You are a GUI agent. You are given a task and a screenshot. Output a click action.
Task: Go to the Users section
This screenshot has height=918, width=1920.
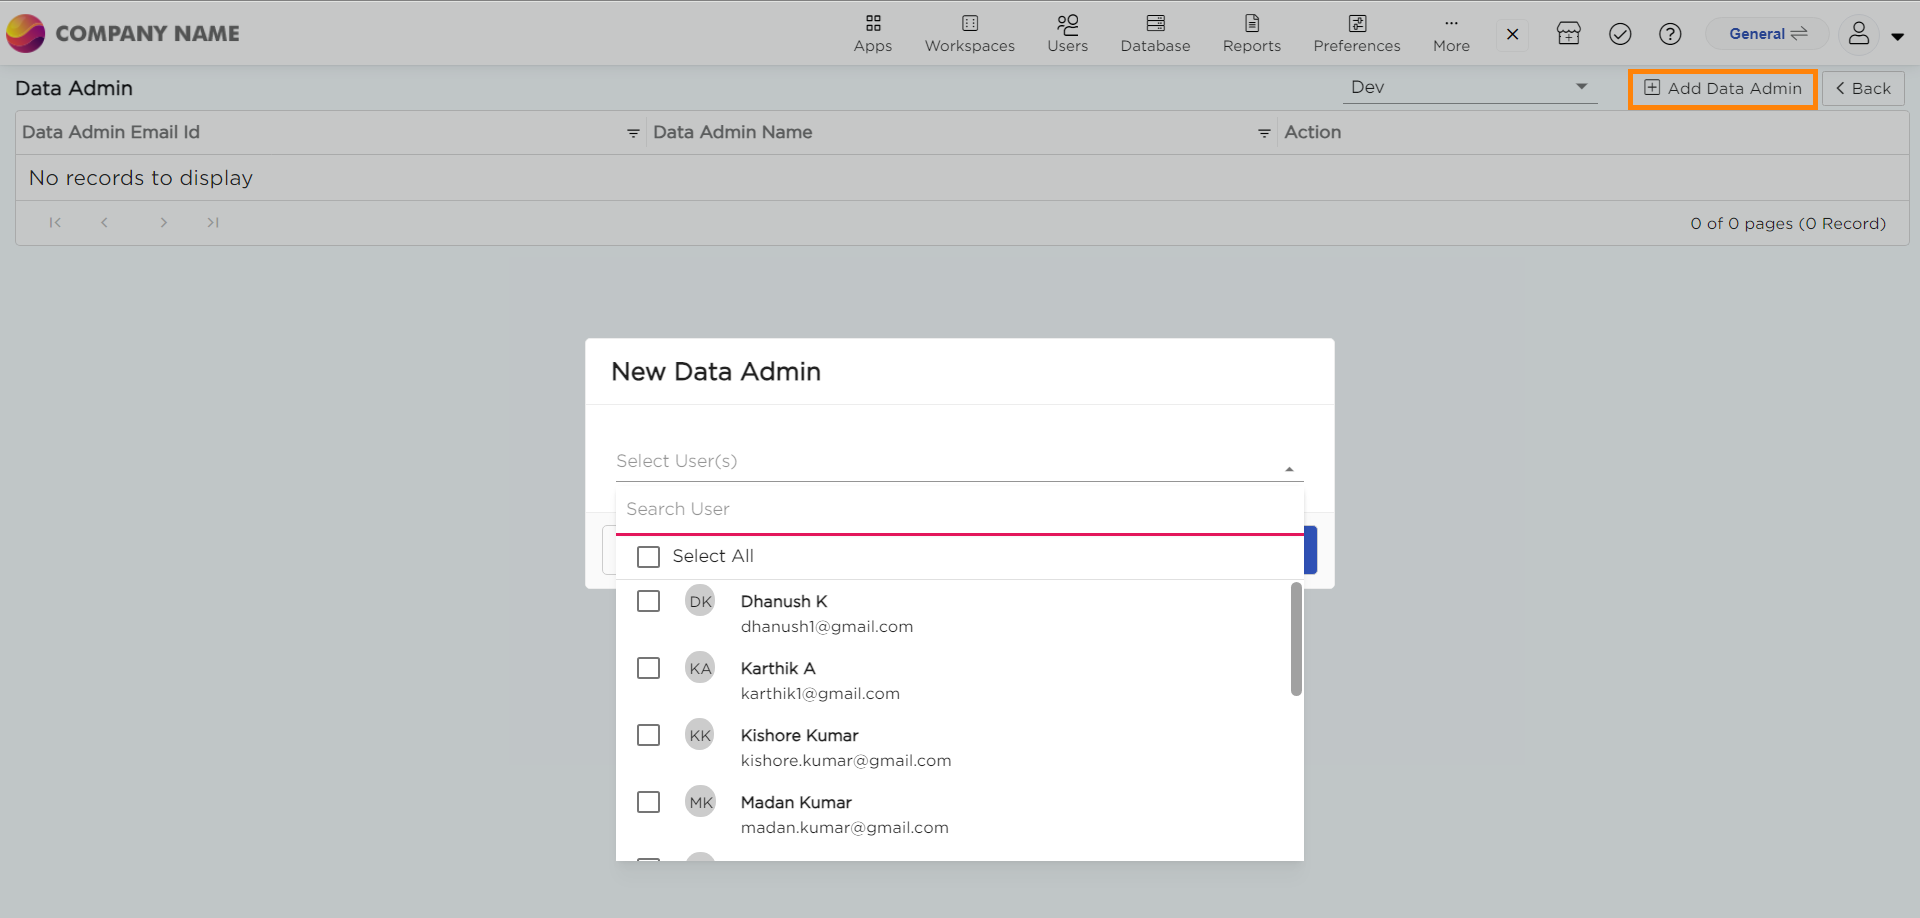pyautogui.click(x=1067, y=33)
